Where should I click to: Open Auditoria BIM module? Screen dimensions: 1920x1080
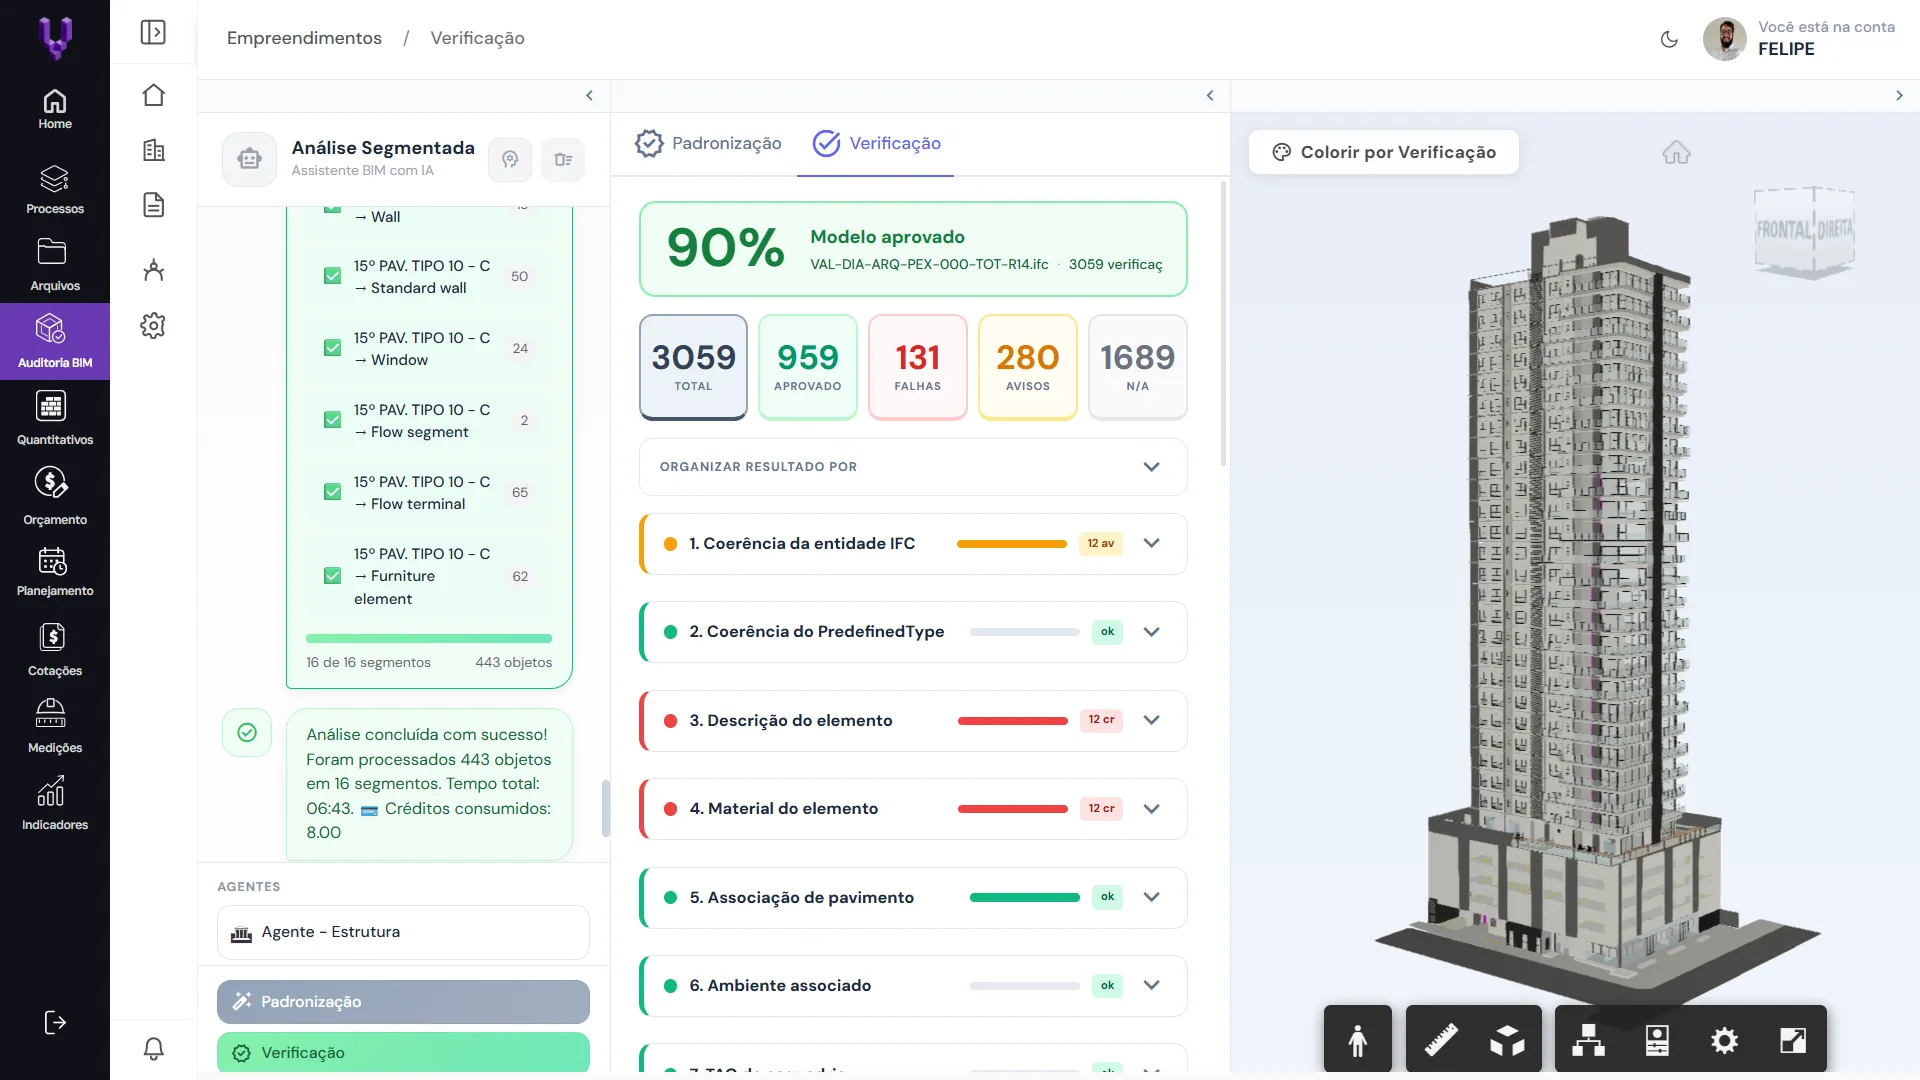(55, 342)
